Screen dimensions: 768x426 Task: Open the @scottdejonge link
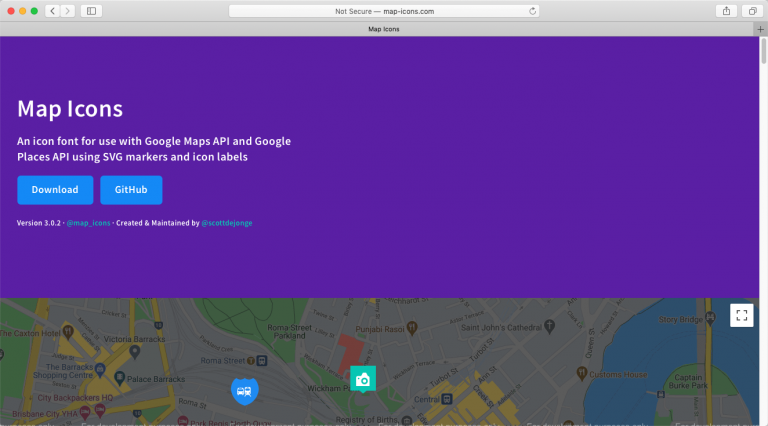[227, 223]
